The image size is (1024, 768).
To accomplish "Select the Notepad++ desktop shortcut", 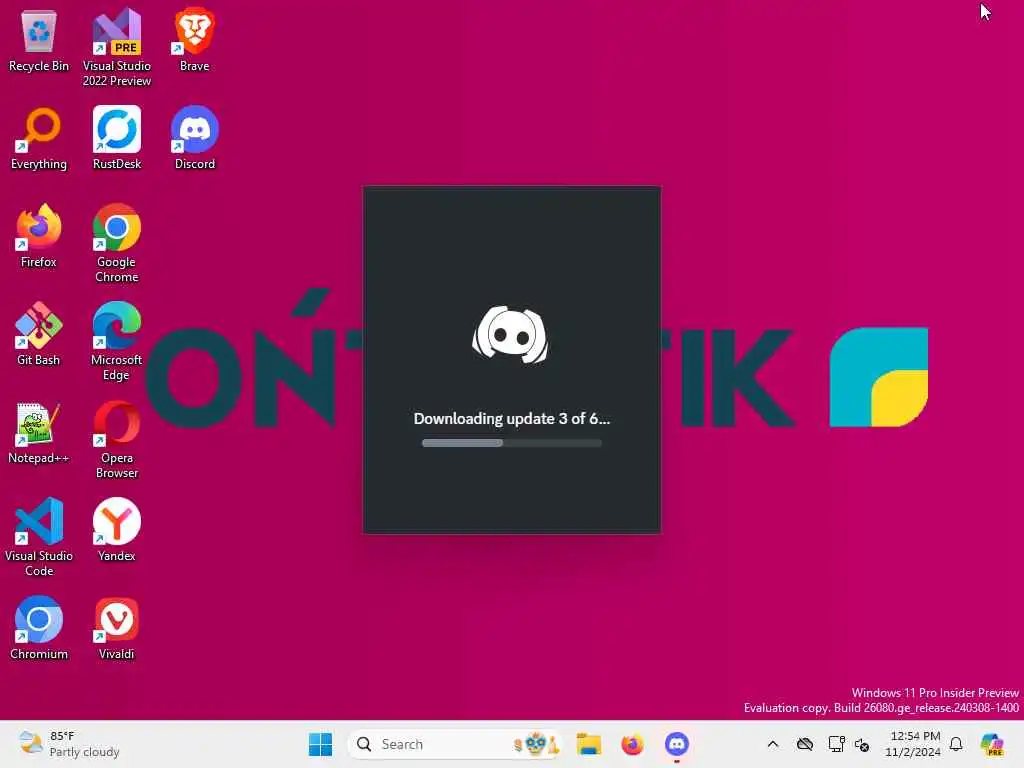I will tap(39, 432).
